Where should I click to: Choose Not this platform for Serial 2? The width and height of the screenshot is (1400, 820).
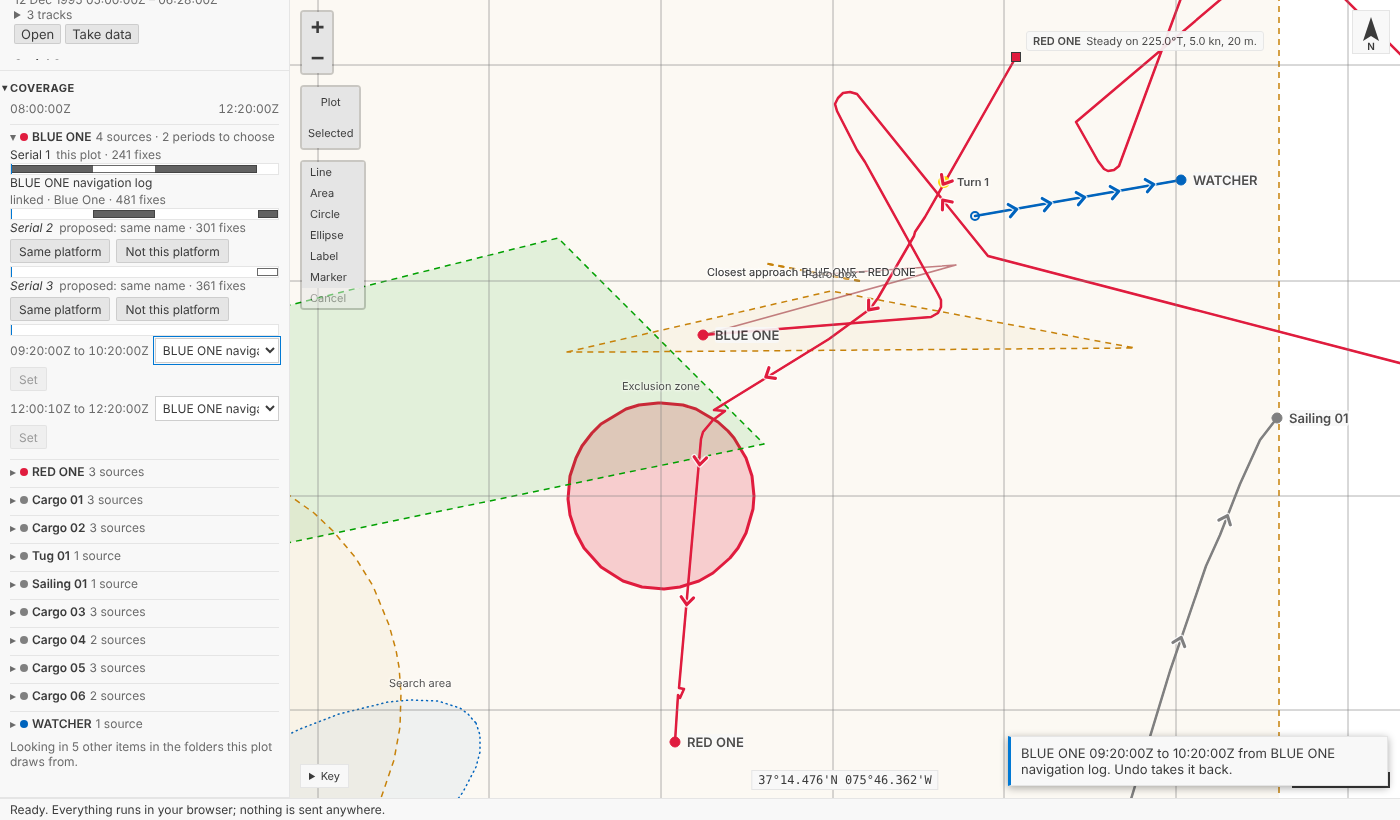pyautogui.click(x=172, y=251)
